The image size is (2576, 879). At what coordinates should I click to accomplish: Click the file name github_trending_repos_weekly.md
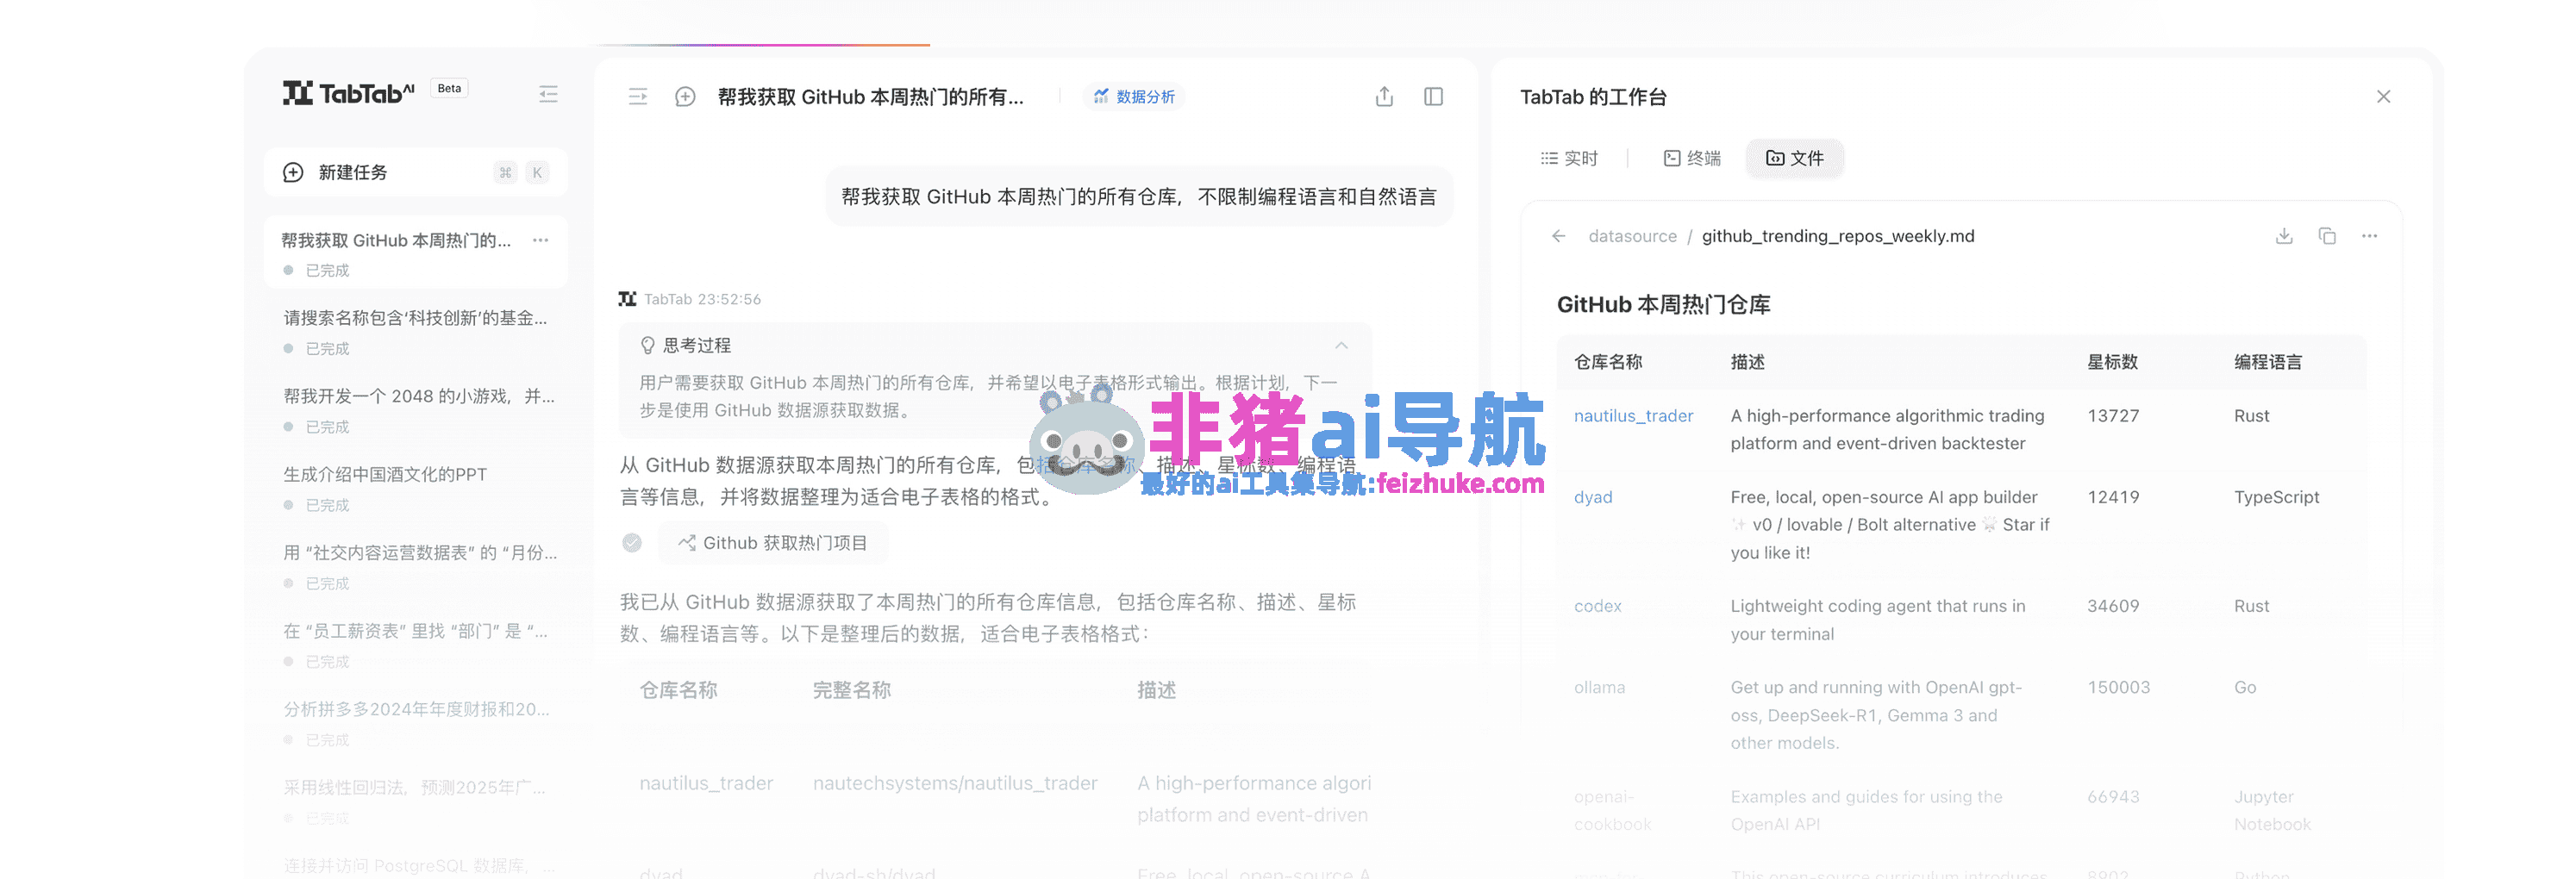[x=1838, y=236]
